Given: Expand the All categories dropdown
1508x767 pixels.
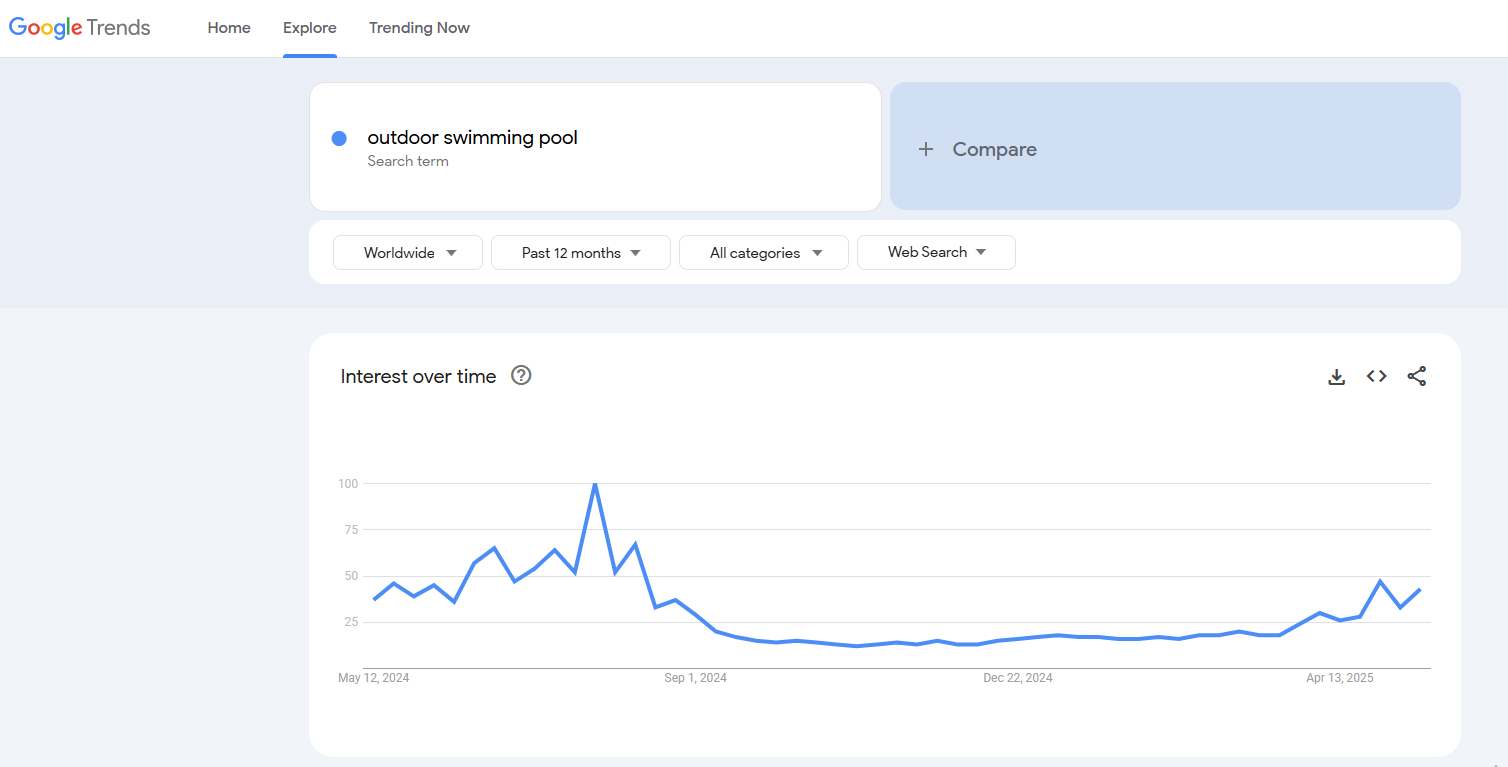Looking at the screenshot, I should click(x=764, y=253).
